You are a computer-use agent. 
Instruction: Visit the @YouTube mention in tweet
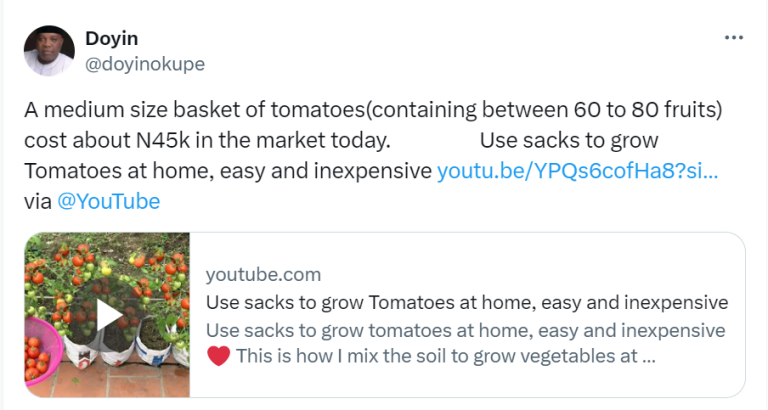(108, 201)
